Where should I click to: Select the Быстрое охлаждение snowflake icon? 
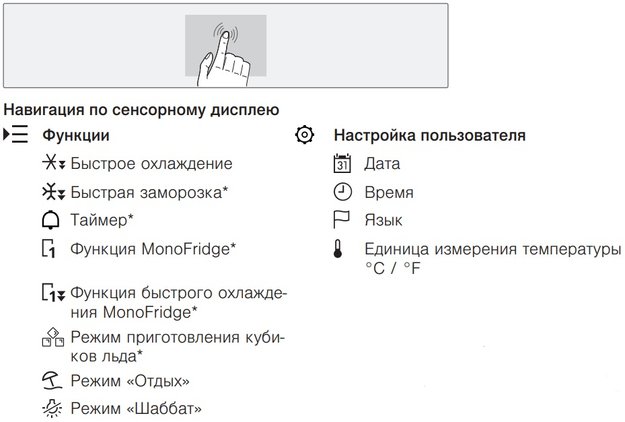click(54, 164)
